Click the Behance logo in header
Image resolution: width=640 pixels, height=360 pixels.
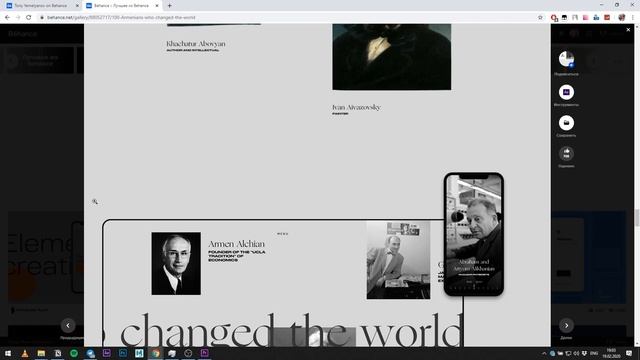click(22, 34)
